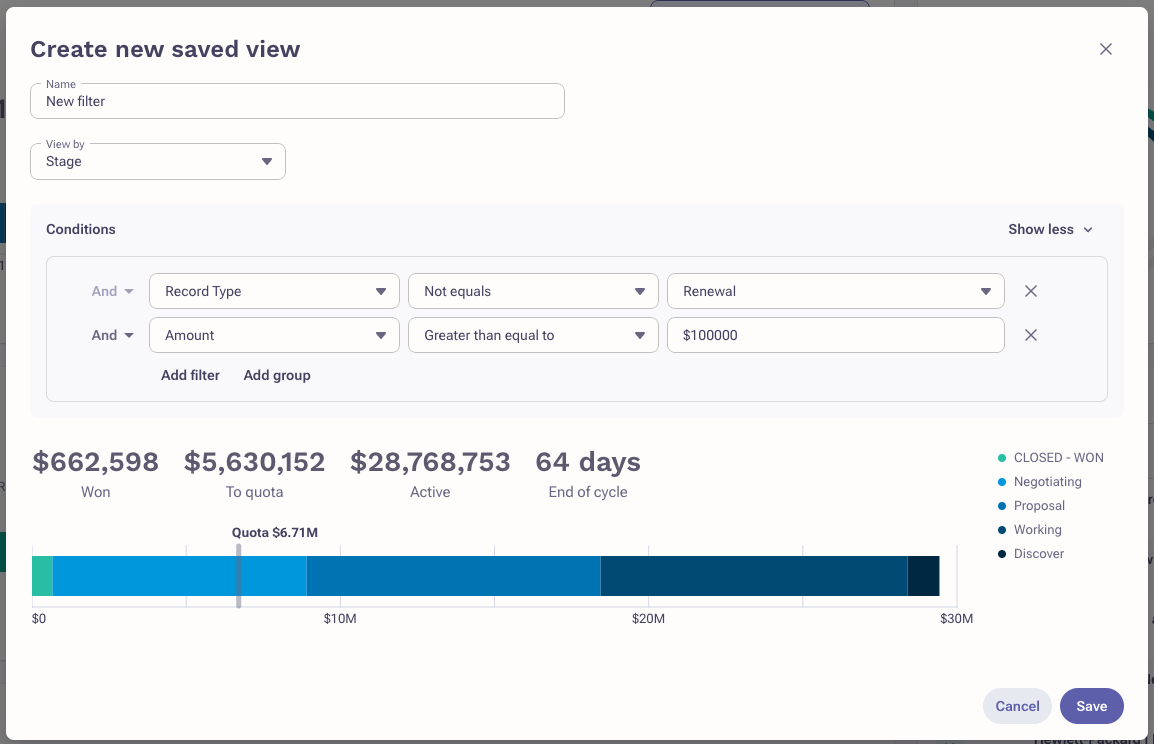Remove the Amount condition row

(x=1031, y=335)
